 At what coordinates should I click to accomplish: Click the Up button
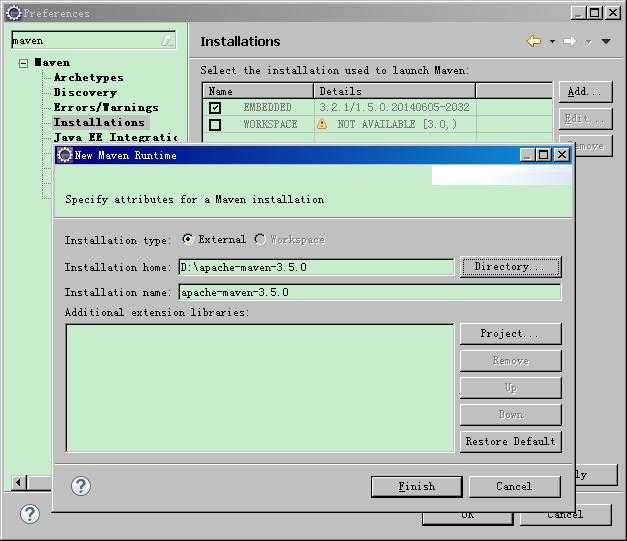pyautogui.click(x=511, y=387)
